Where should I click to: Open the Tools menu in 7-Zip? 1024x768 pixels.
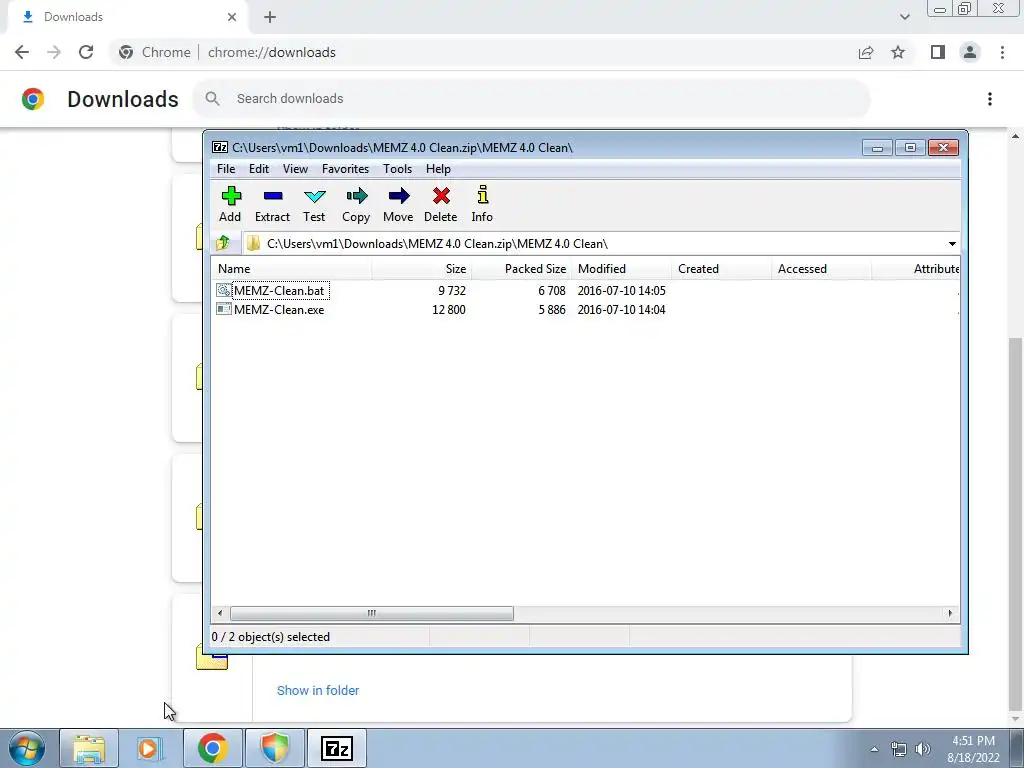[397, 168]
